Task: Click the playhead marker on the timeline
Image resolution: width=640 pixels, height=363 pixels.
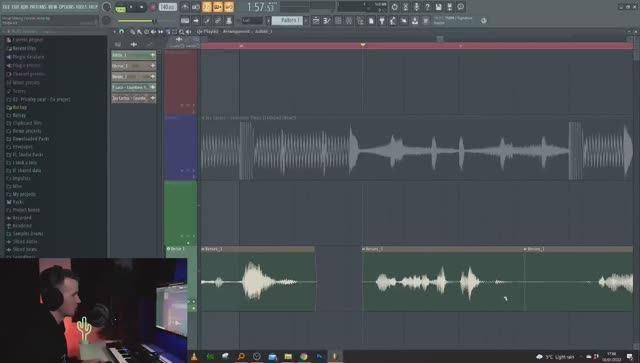Action: [363, 45]
